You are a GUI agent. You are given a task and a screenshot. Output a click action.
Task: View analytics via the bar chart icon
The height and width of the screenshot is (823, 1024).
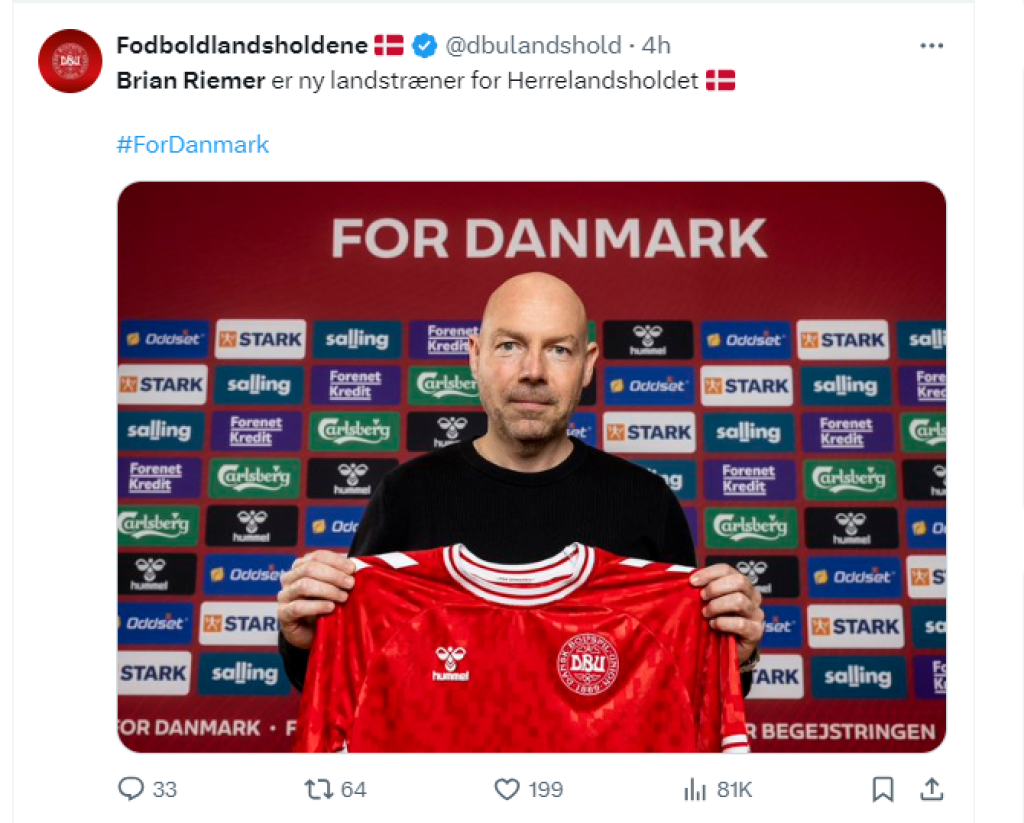click(x=695, y=789)
